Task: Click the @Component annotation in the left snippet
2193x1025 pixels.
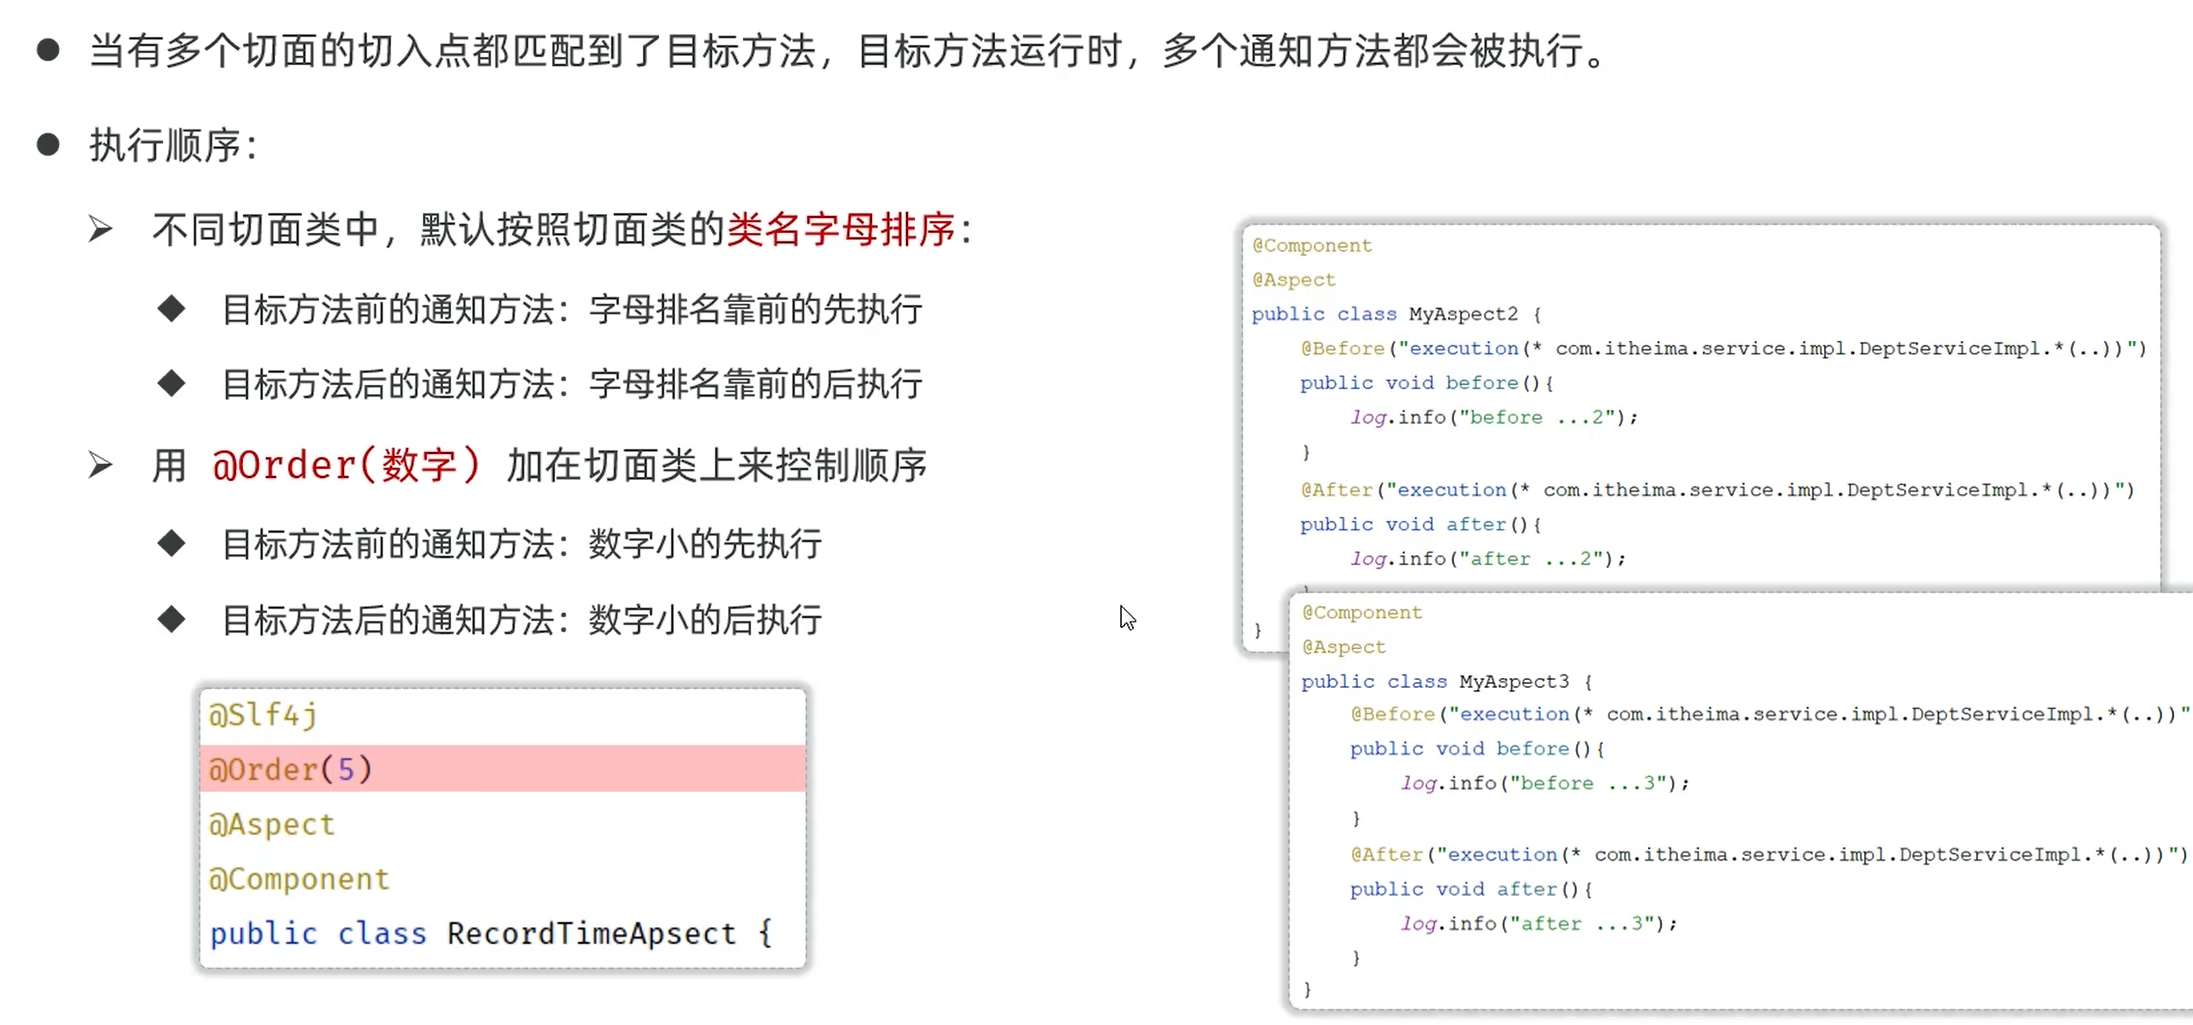Action: (x=299, y=879)
